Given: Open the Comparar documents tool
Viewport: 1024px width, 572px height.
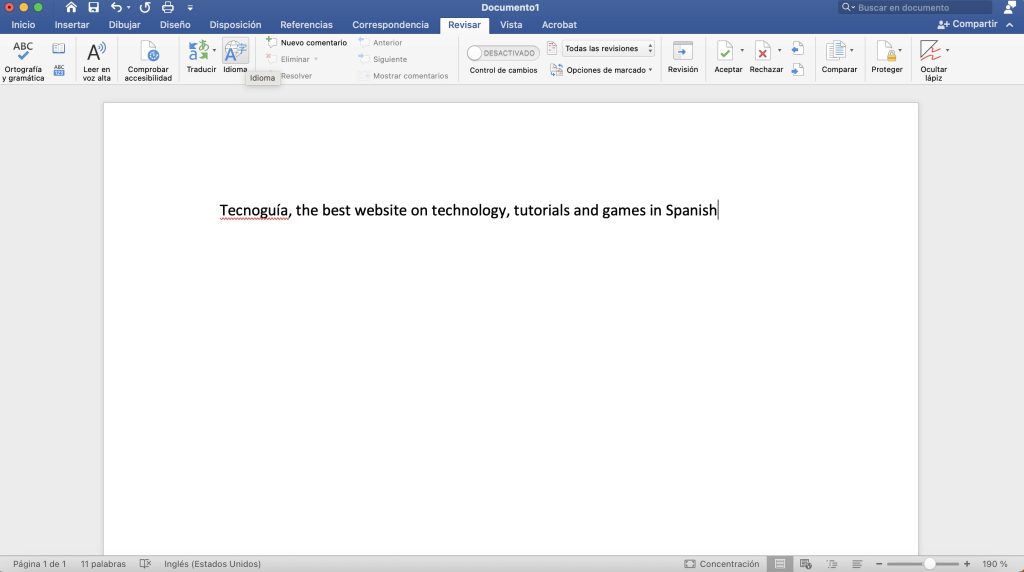Looking at the screenshot, I should [839, 57].
